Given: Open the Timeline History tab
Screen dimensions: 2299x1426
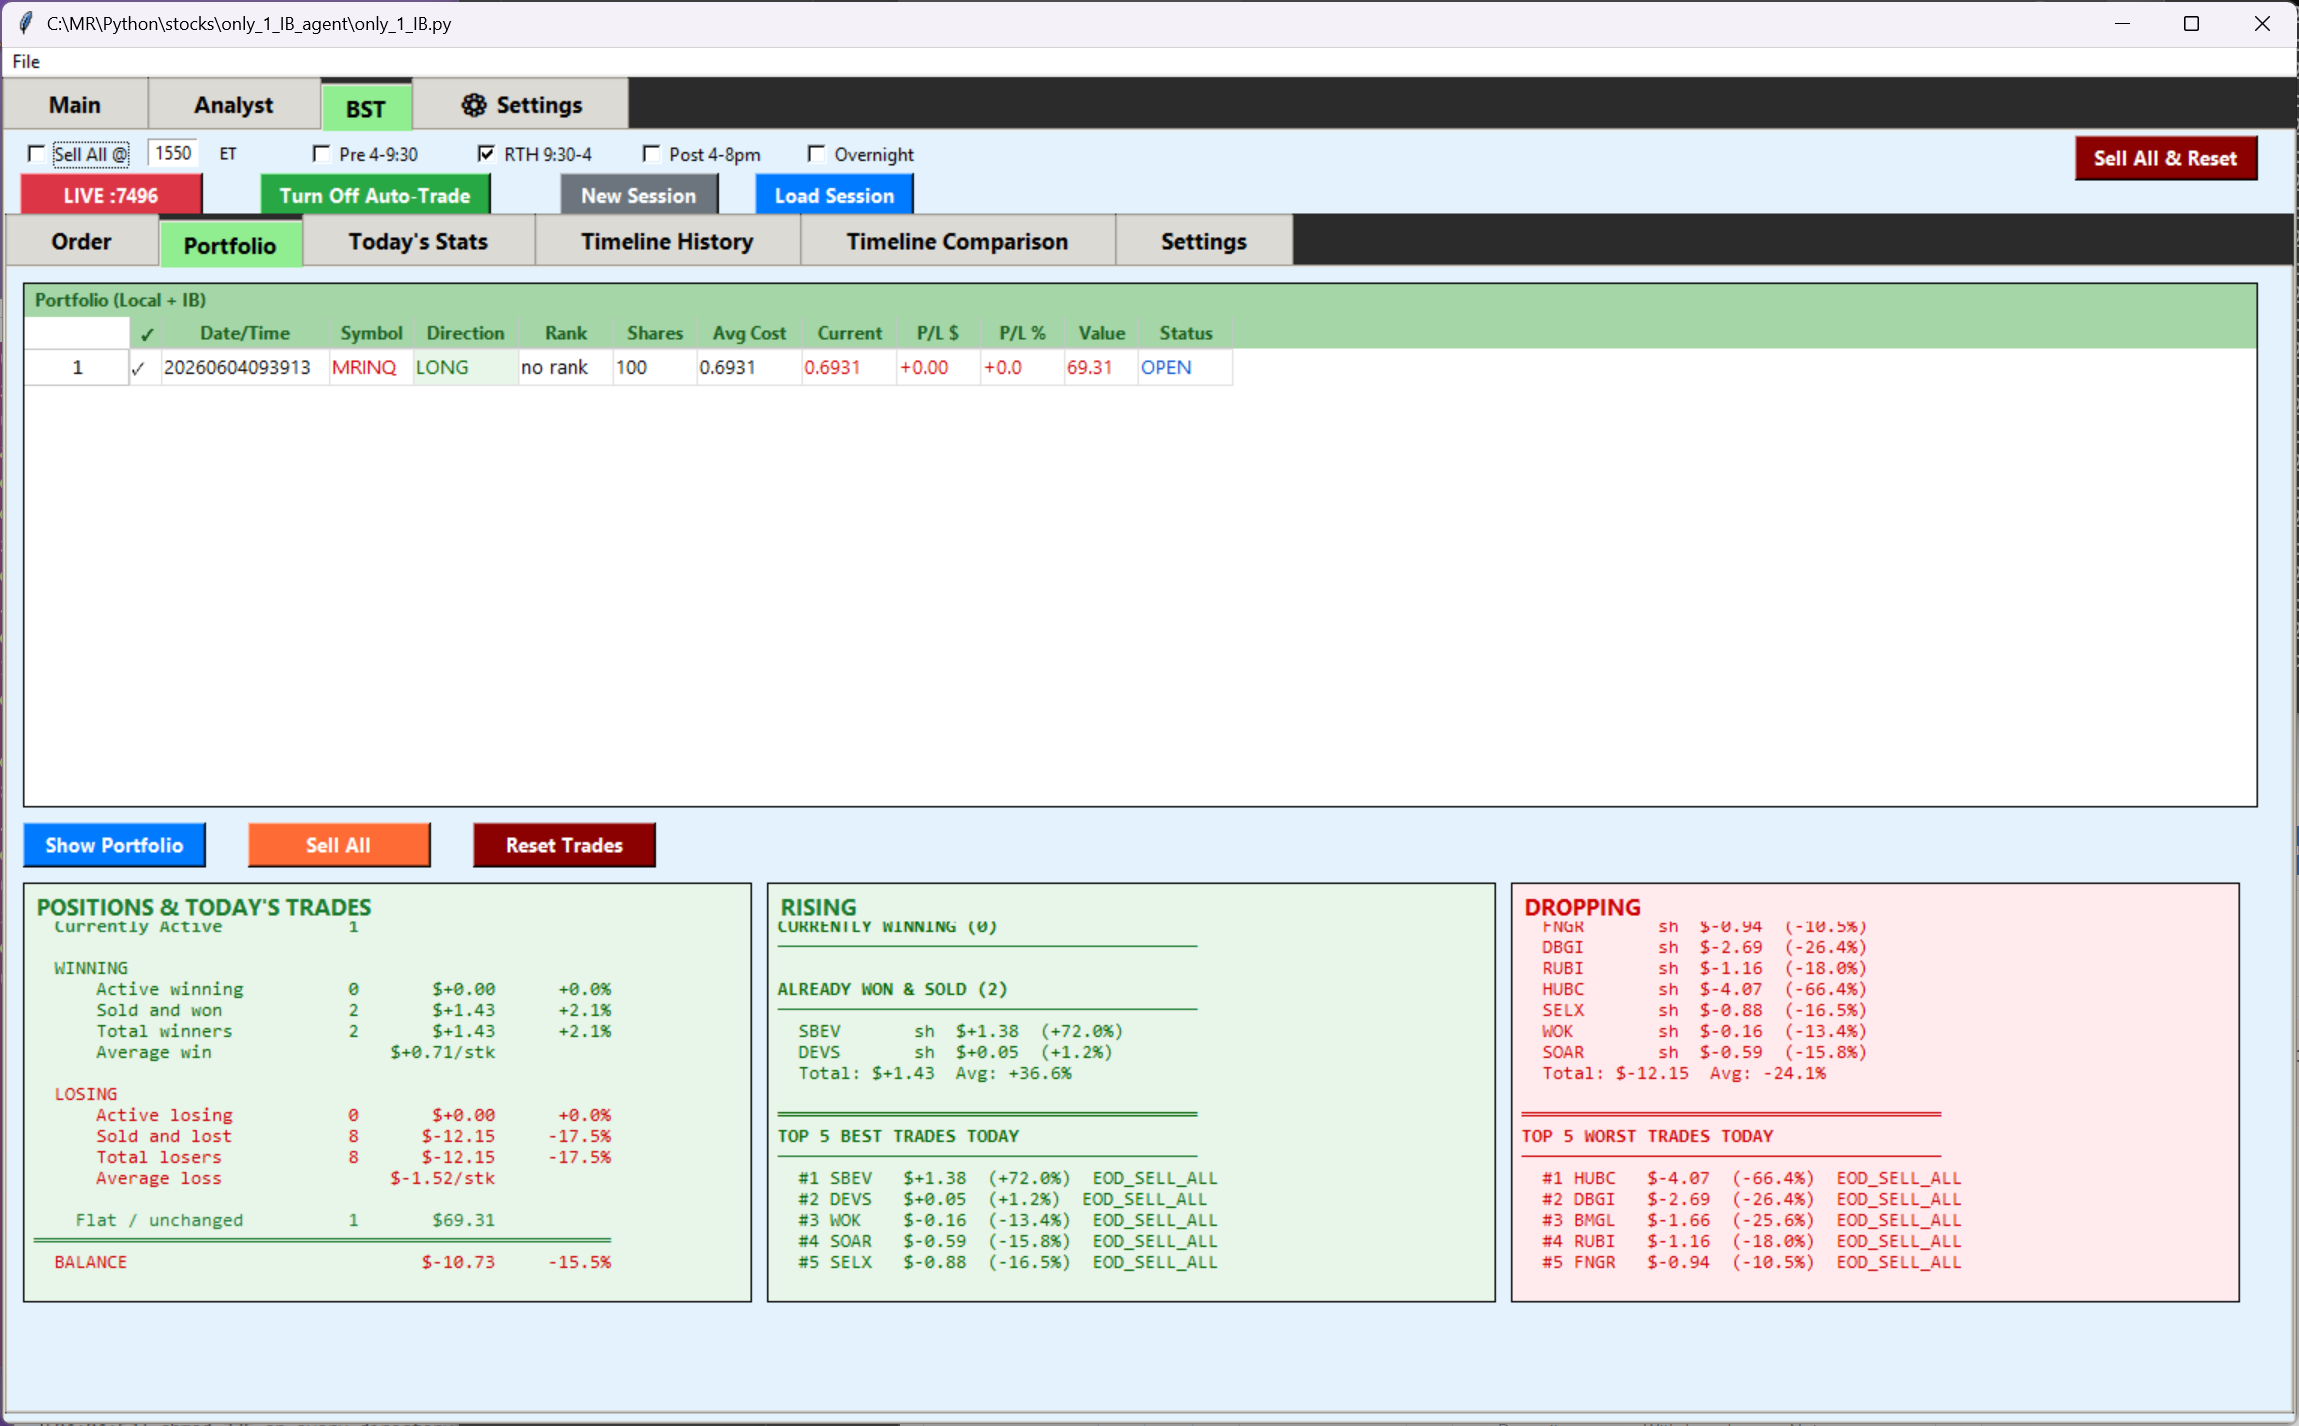Looking at the screenshot, I should 667,242.
